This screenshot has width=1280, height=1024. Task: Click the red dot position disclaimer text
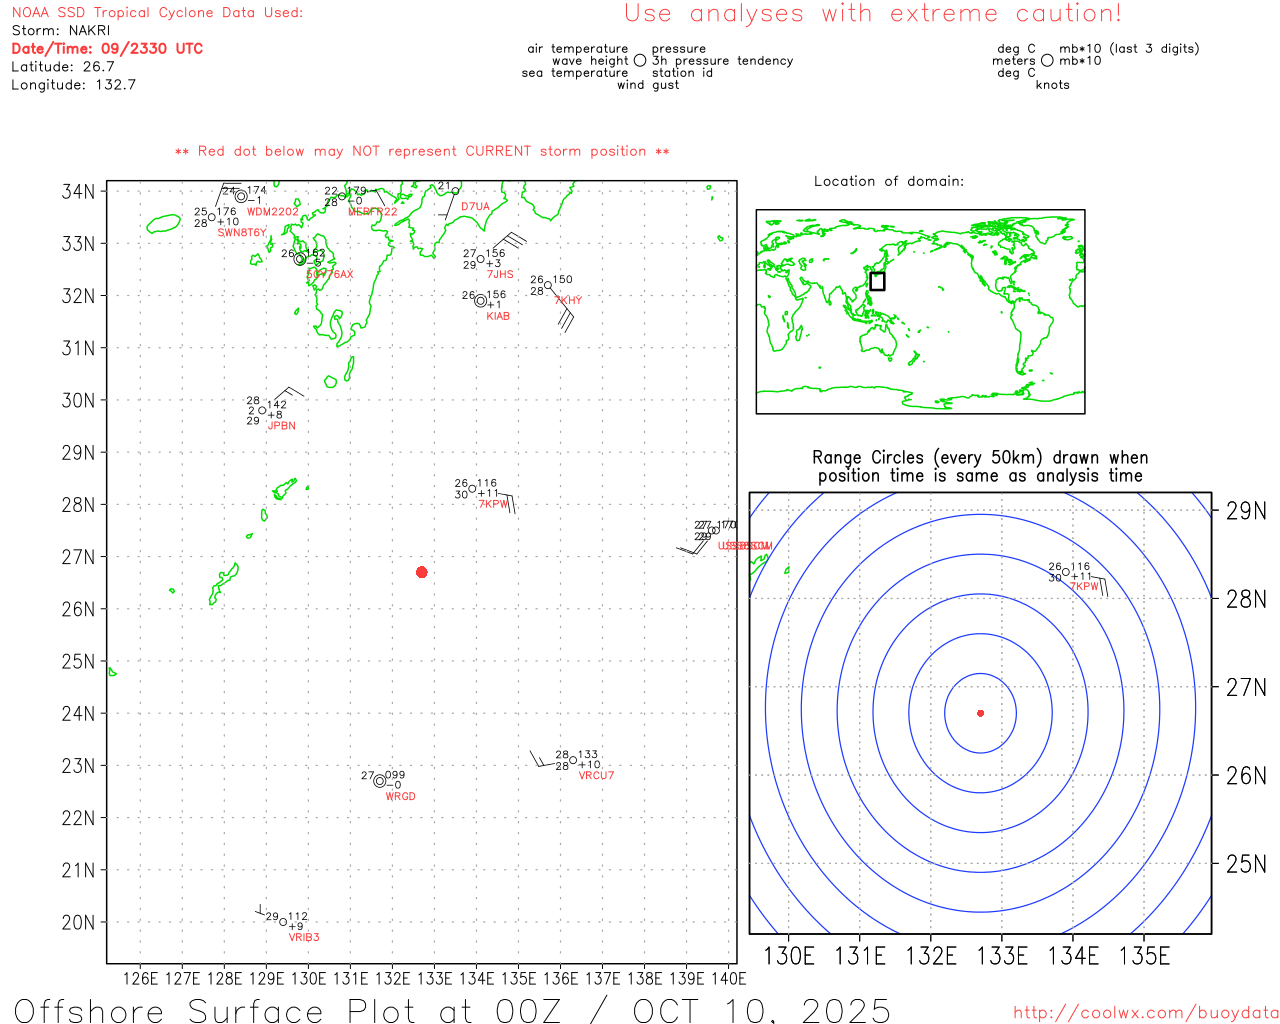[422, 151]
